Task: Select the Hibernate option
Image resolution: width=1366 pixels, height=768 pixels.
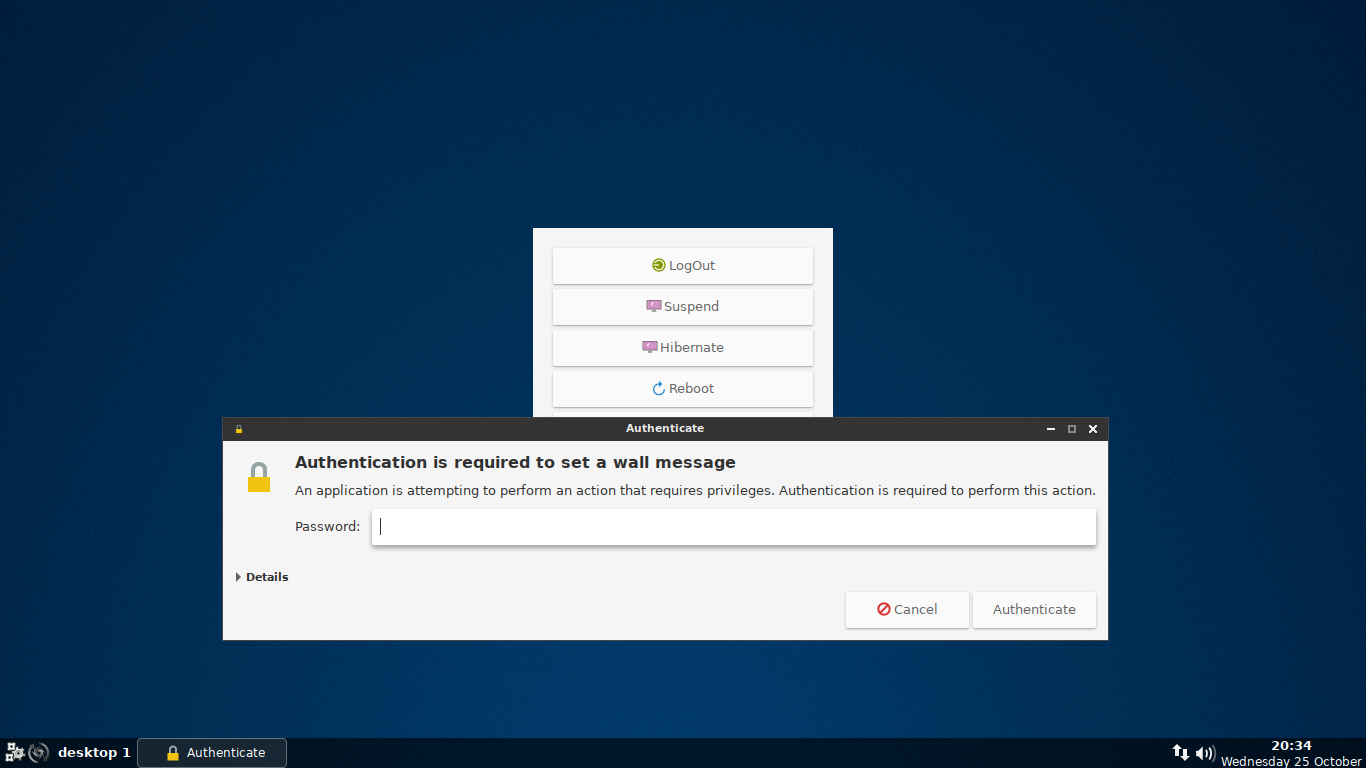Action: tap(683, 348)
